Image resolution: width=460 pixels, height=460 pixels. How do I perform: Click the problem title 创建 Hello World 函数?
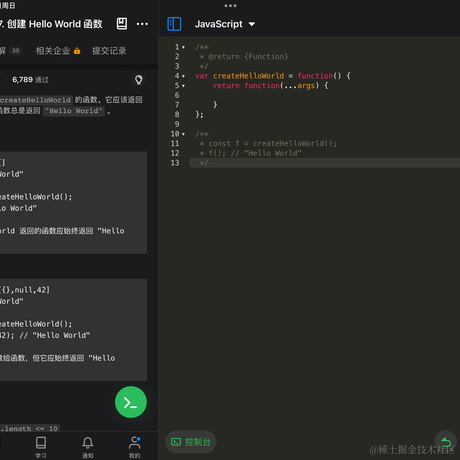click(55, 24)
